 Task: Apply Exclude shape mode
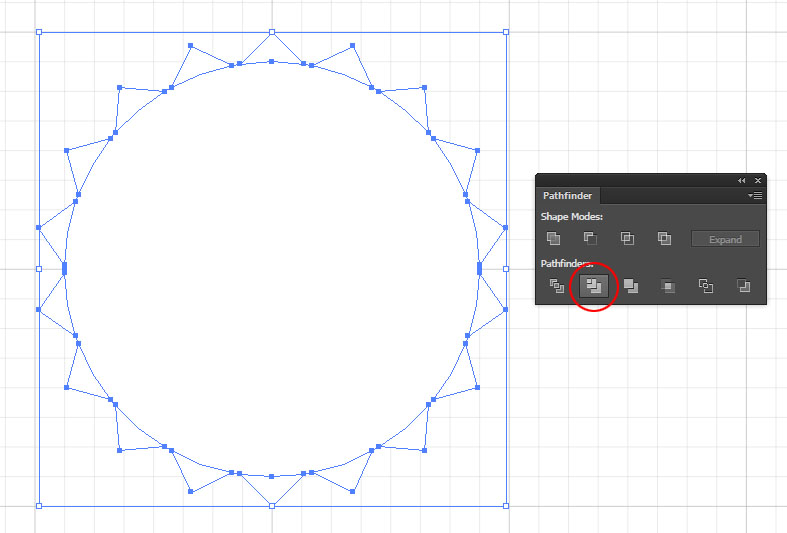tap(664, 239)
